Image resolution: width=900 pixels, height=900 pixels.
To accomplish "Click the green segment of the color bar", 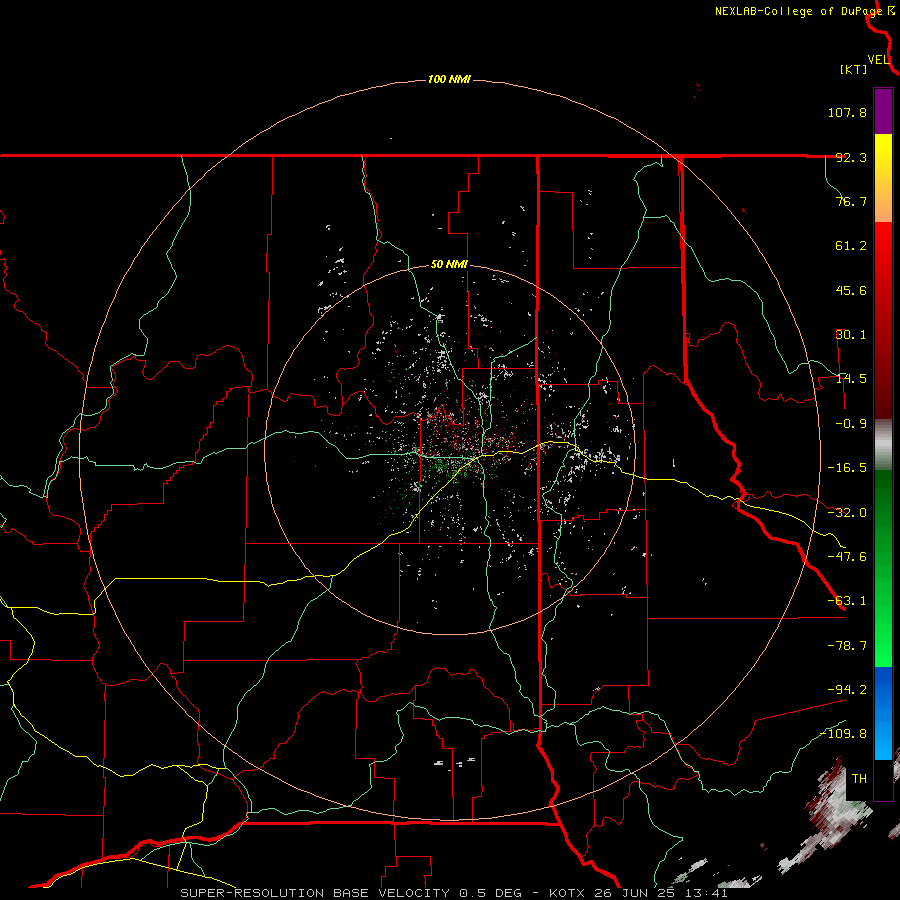I will tap(883, 568).
